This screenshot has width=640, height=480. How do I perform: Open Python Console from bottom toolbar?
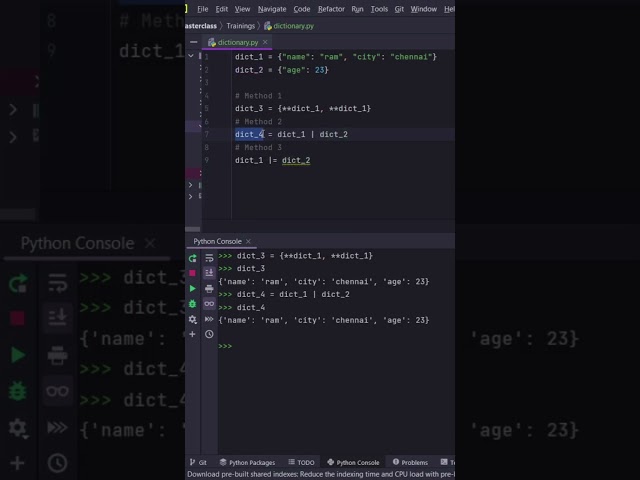point(353,462)
